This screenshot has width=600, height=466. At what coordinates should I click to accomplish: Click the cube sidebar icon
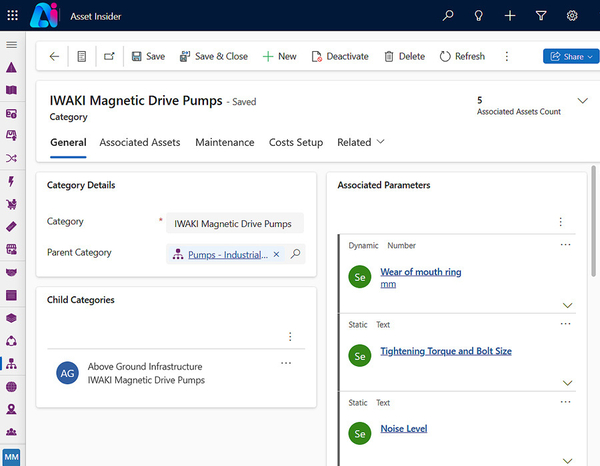tap(11, 318)
